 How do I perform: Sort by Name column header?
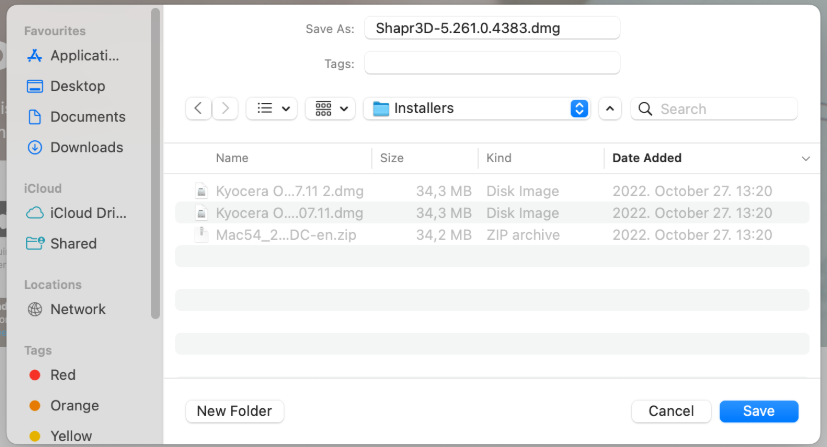(x=232, y=158)
